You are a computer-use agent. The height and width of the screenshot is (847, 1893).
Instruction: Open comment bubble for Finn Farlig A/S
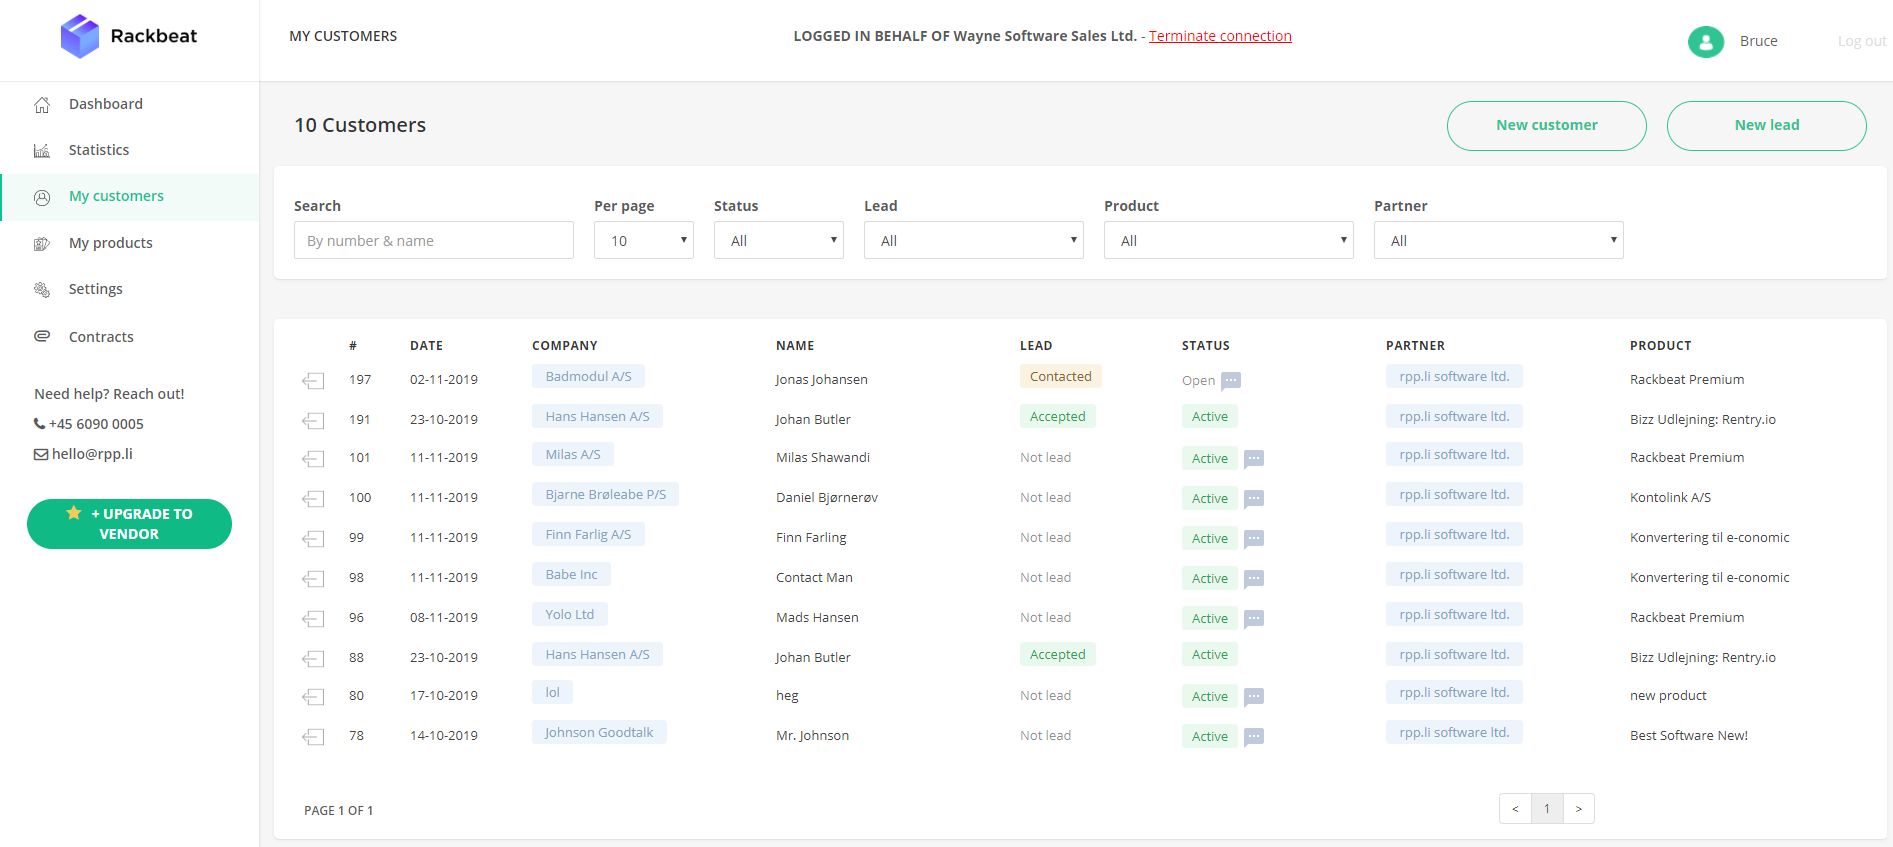tap(1254, 539)
